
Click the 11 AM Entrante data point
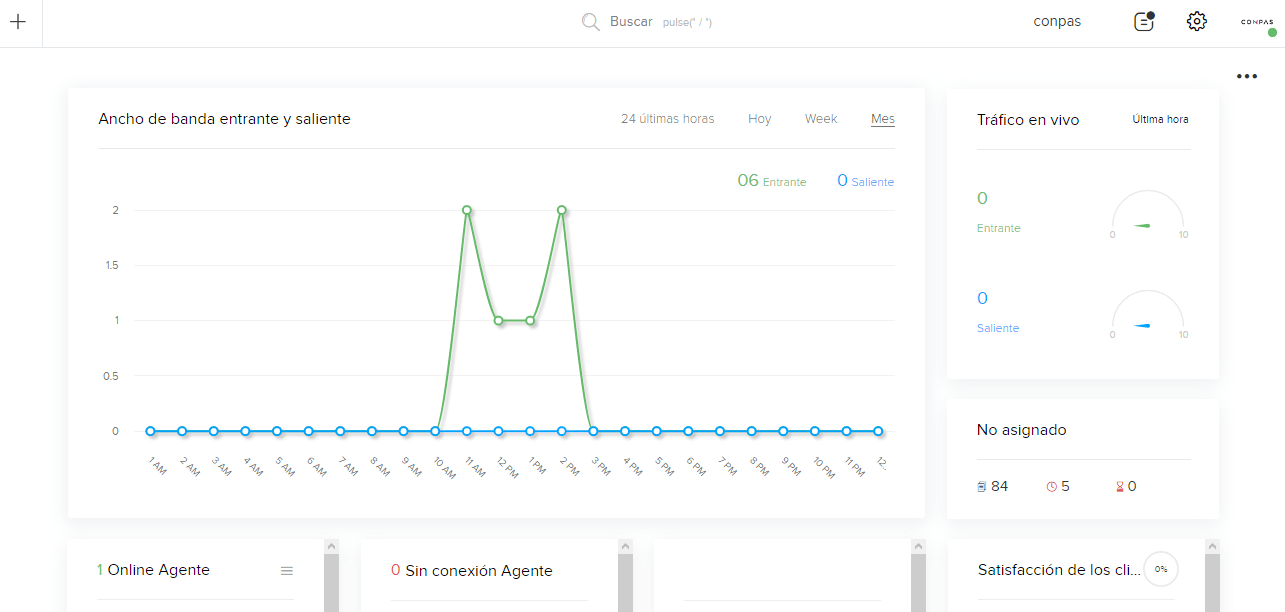click(x=467, y=210)
